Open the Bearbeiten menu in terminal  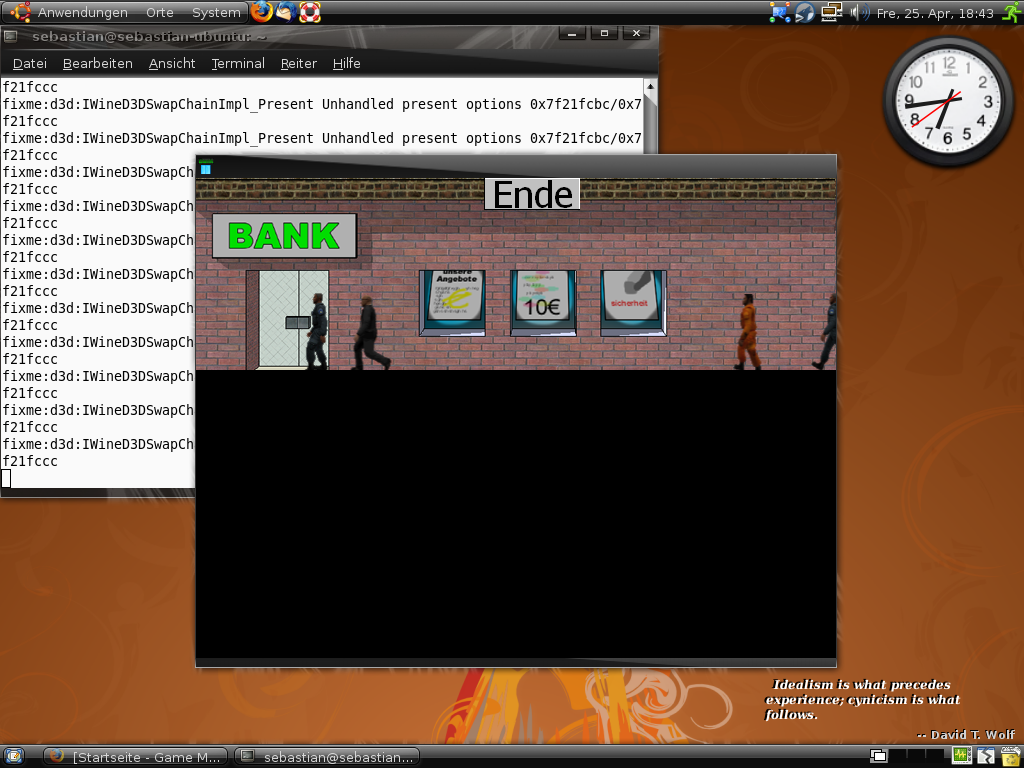coord(97,63)
